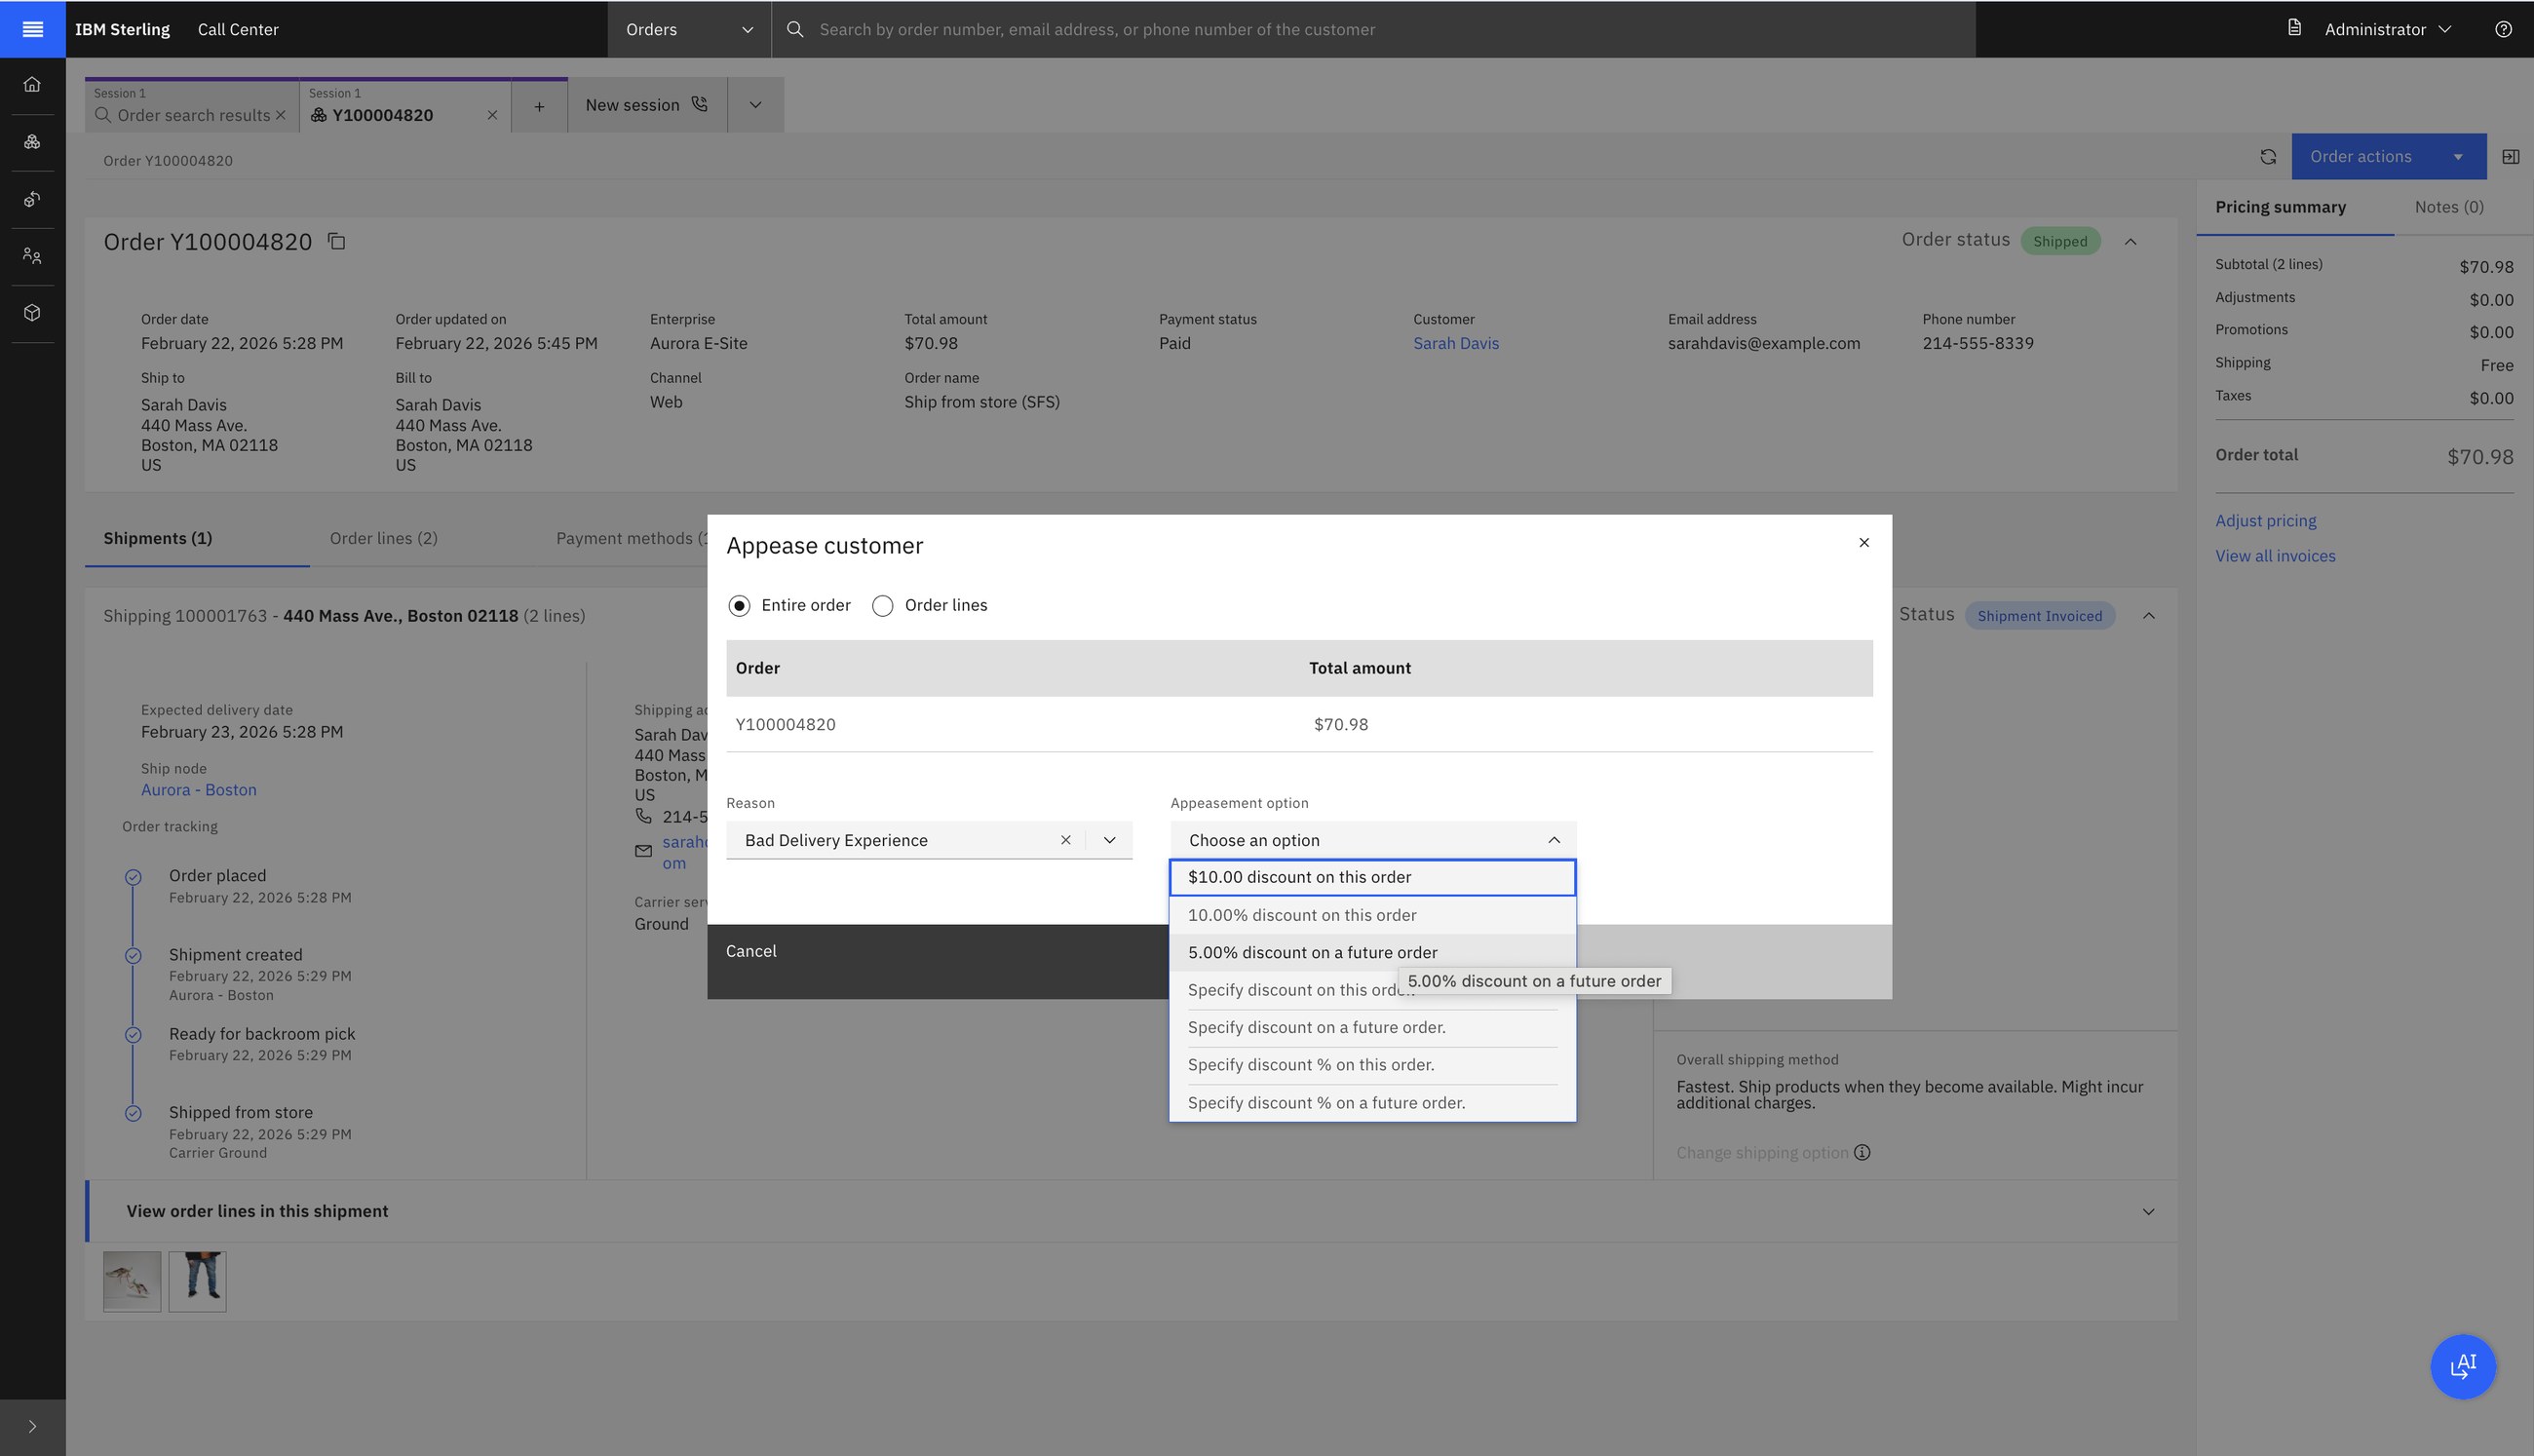Open the Returns icon in the sidebar

pos(32,199)
